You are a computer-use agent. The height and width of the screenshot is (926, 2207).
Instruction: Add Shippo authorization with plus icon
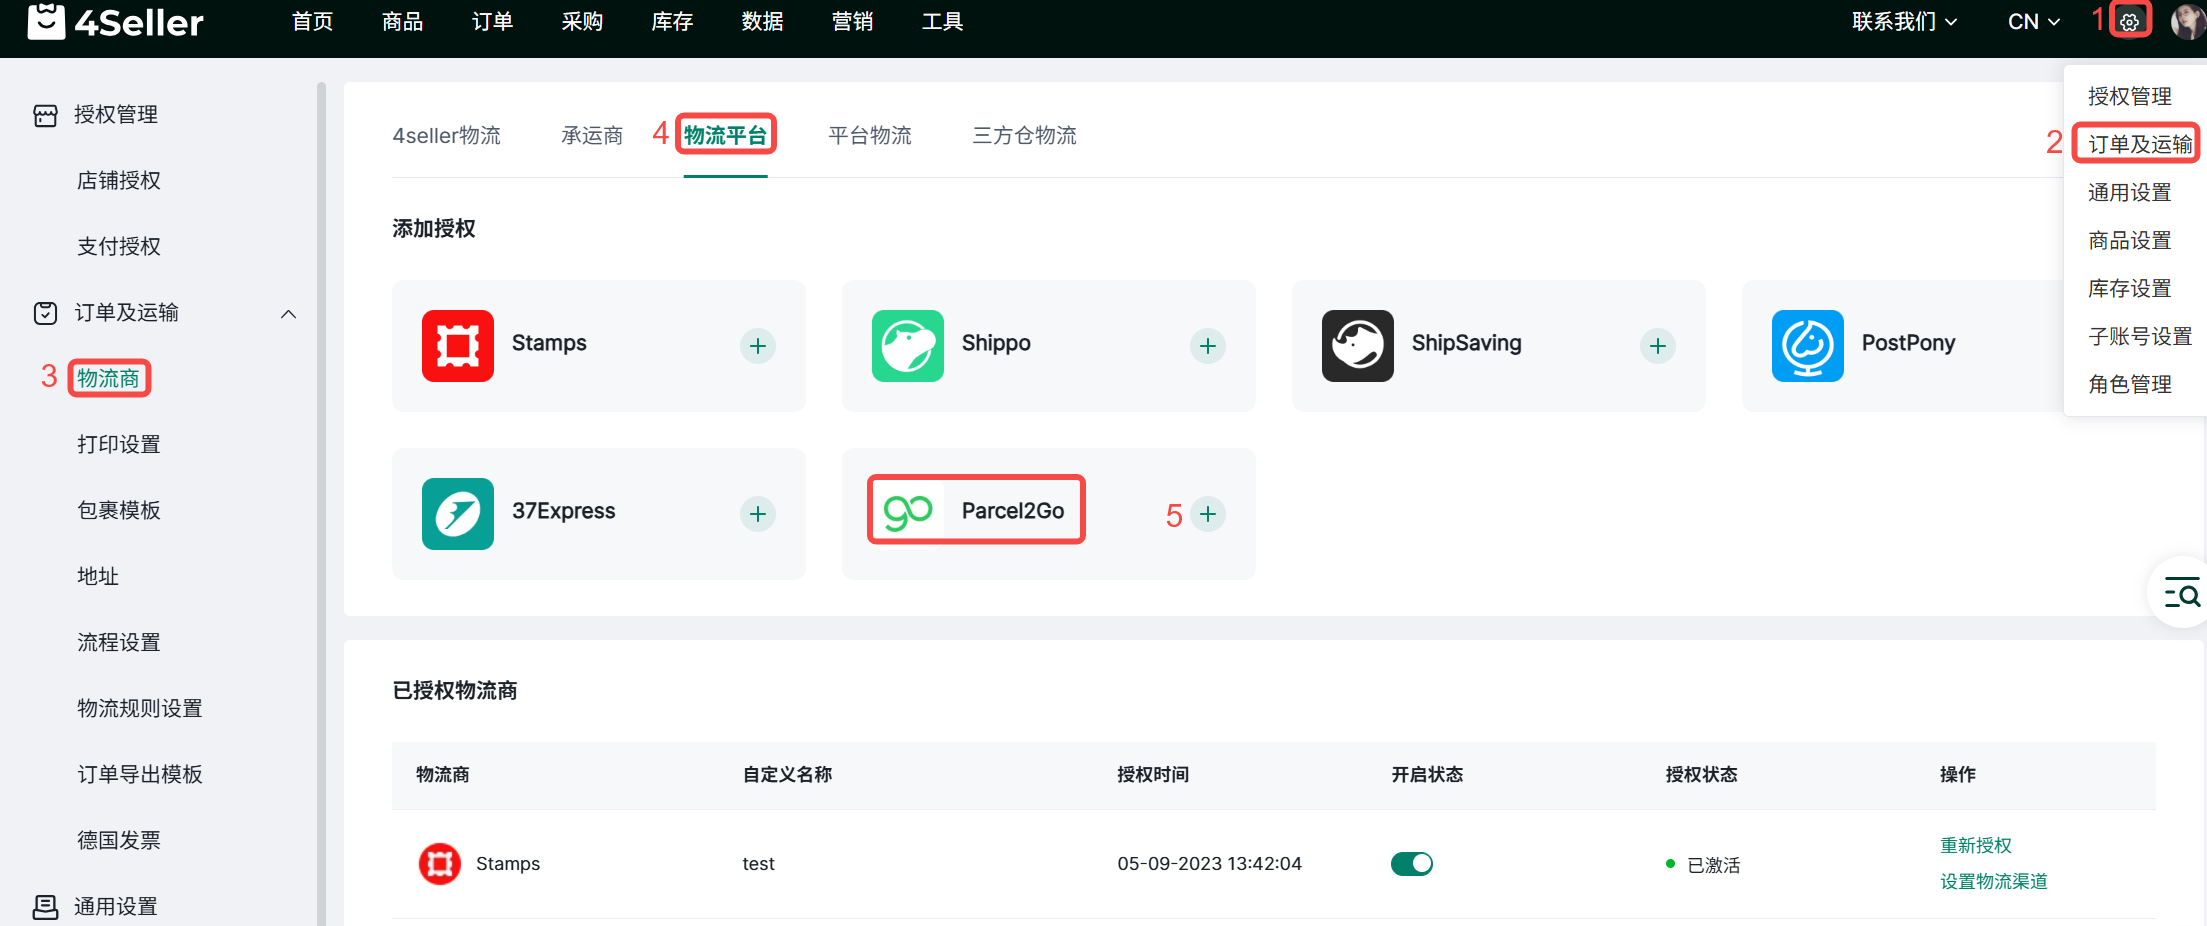tap(1207, 346)
